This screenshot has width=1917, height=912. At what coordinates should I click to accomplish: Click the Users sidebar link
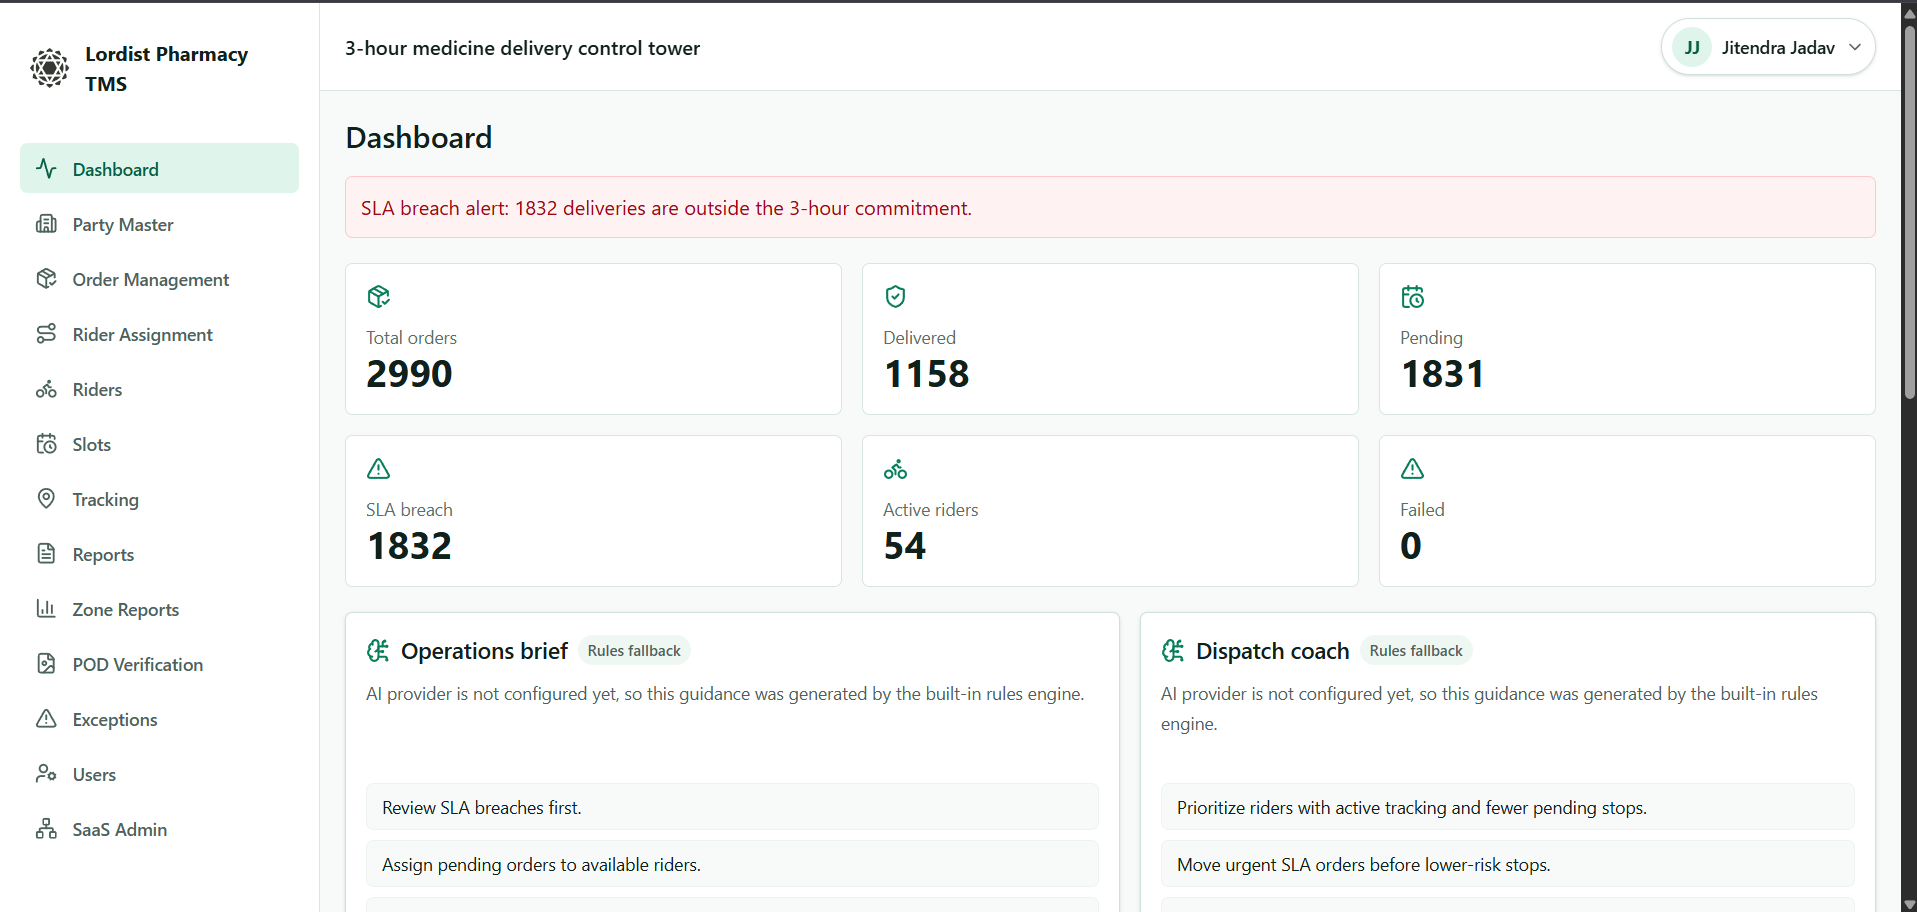[159, 774]
